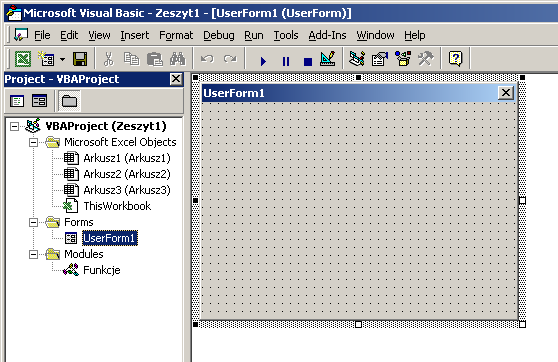Toggle Folders view in Project panel
Viewport: 558px width, 362px height.
[69, 101]
